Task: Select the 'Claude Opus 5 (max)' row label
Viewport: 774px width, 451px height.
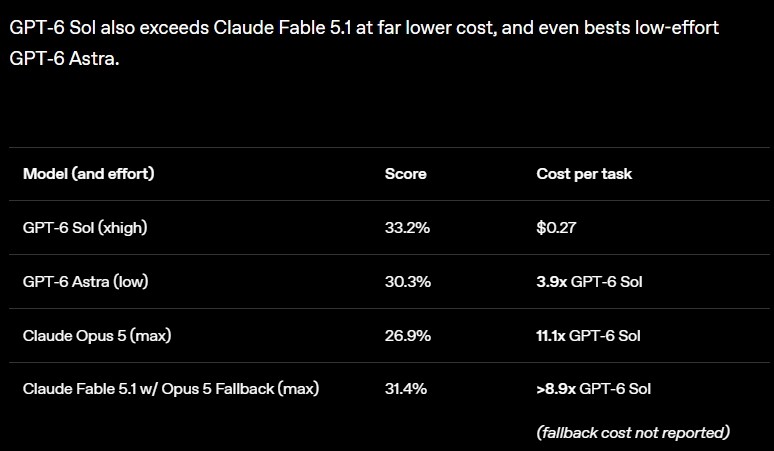Action: click(97, 336)
